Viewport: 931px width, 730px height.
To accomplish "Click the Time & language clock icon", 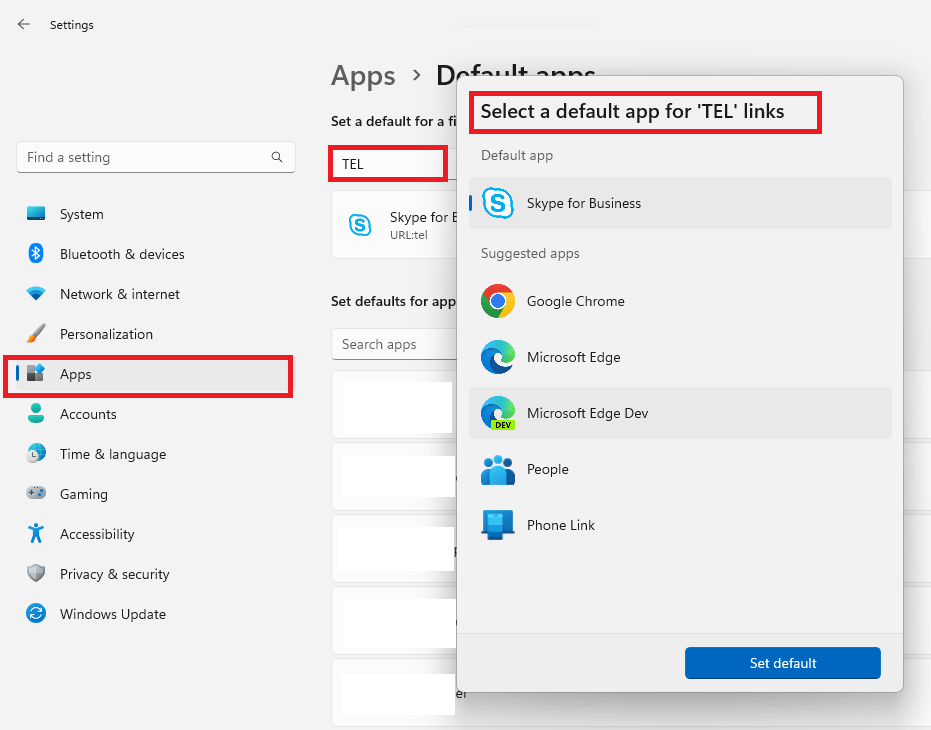I will pos(36,454).
